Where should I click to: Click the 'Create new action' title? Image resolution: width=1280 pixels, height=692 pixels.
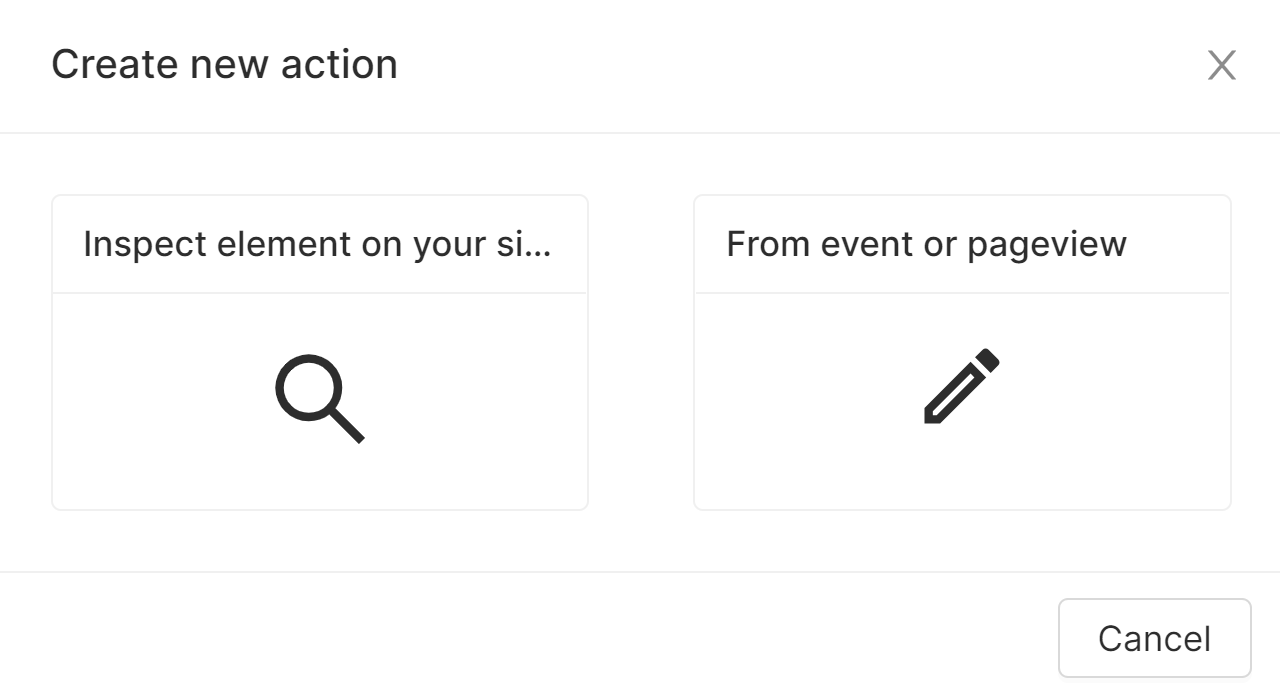coord(225,63)
